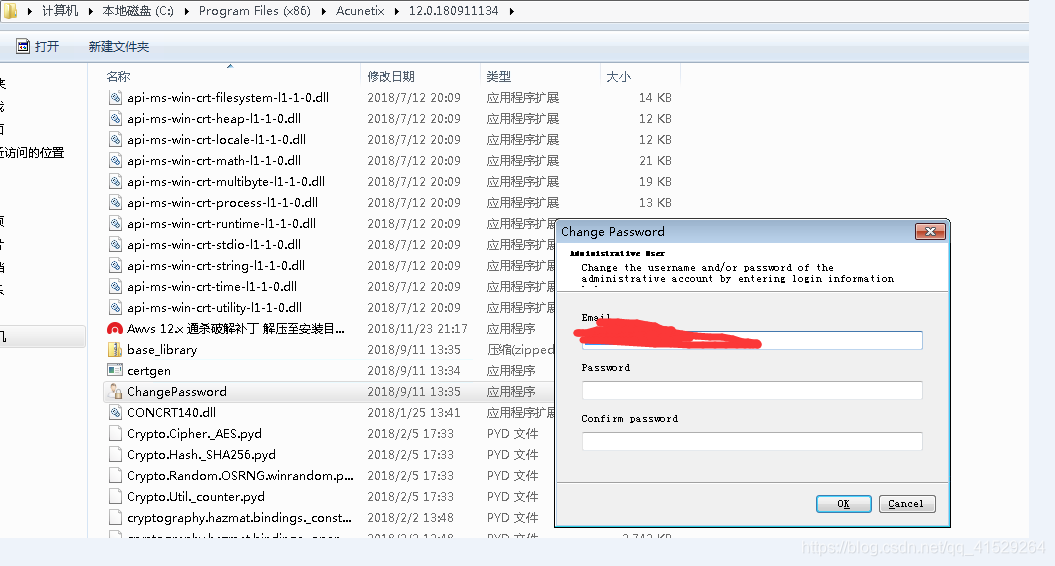This screenshot has height=566, width=1055.
Task: Click OK in the Change Password dialog
Action: point(844,503)
